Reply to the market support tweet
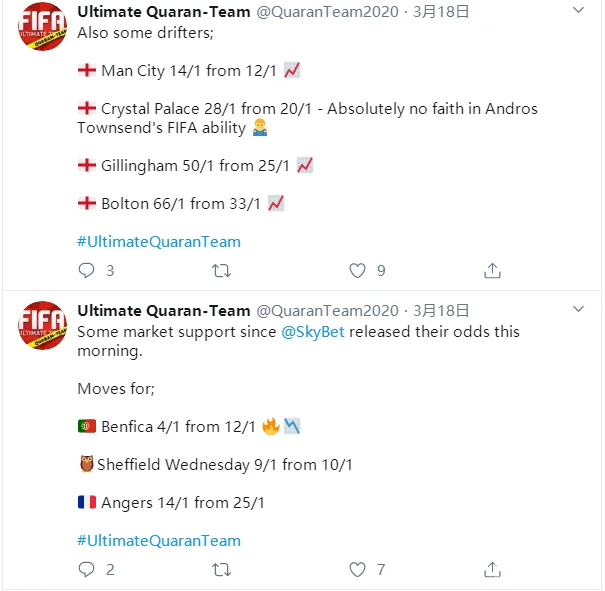605x591 pixels. tap(87, 569)
